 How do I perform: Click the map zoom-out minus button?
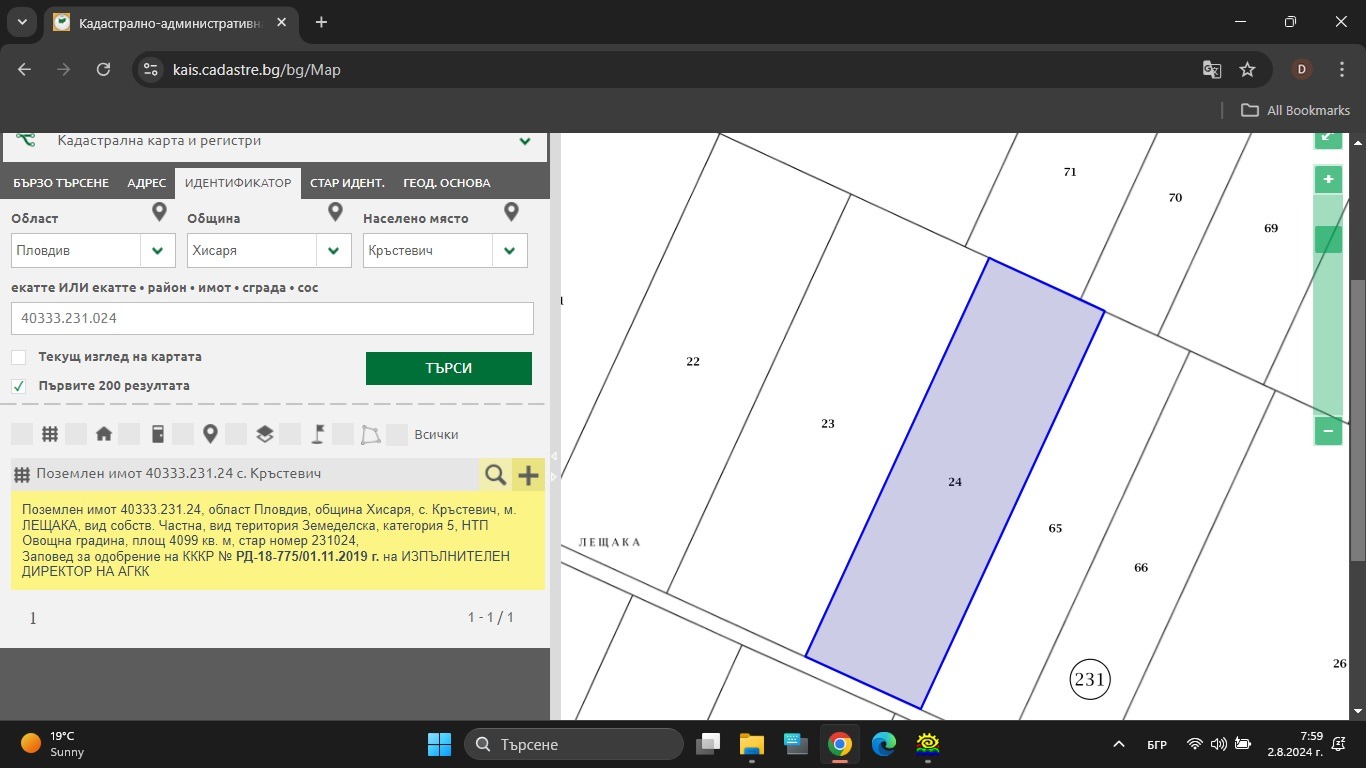(x=1328, y=431)
